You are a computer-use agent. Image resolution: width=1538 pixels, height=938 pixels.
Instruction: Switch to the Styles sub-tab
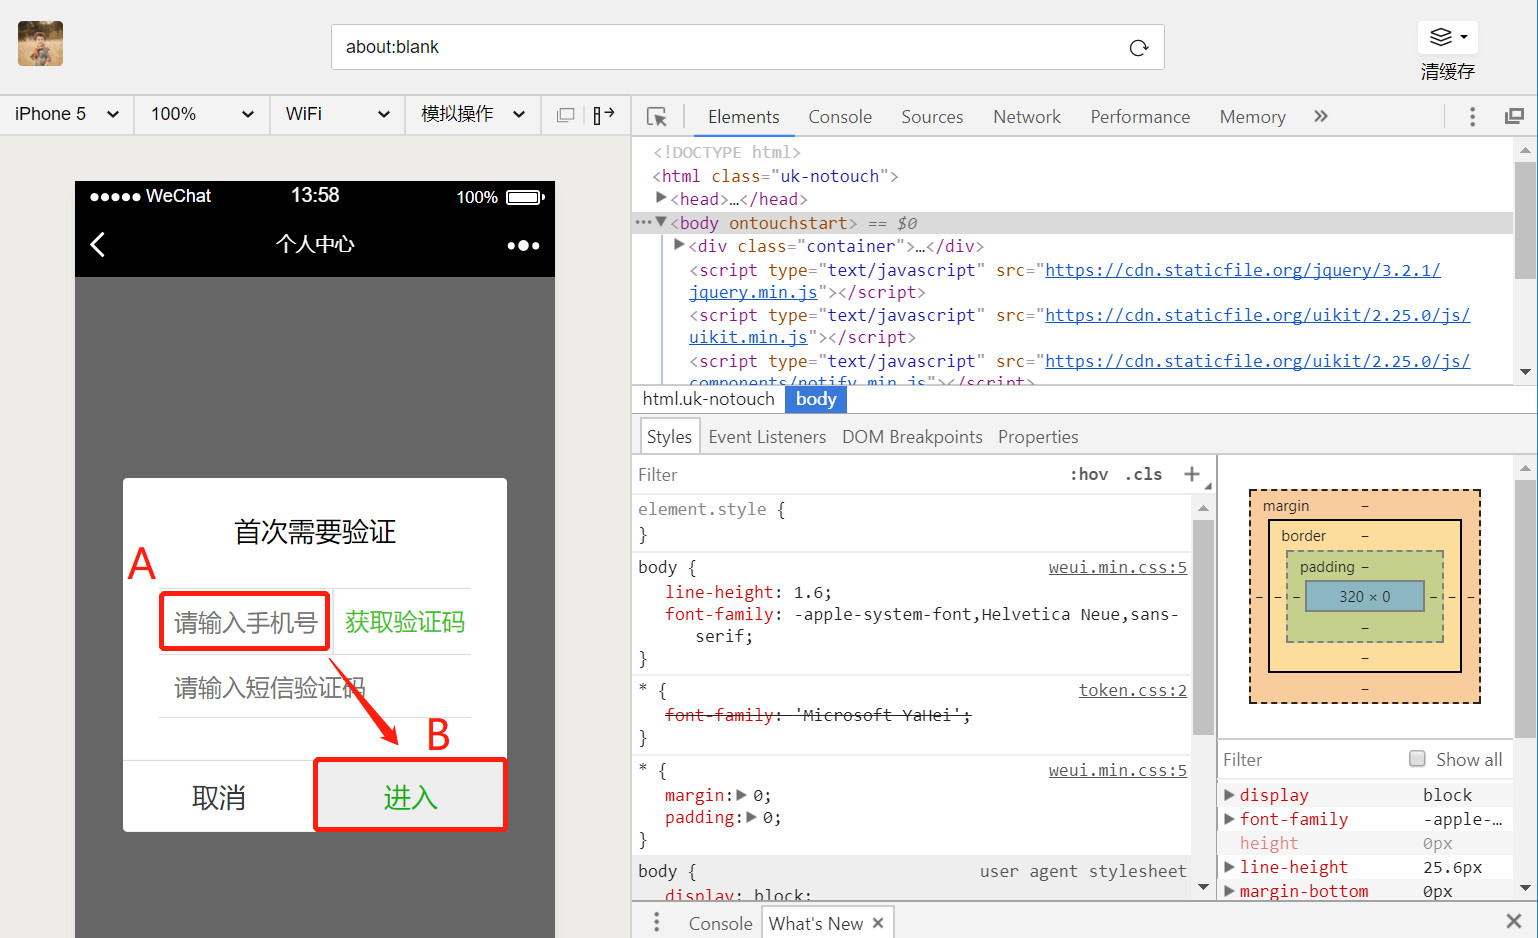coord(669,437)
